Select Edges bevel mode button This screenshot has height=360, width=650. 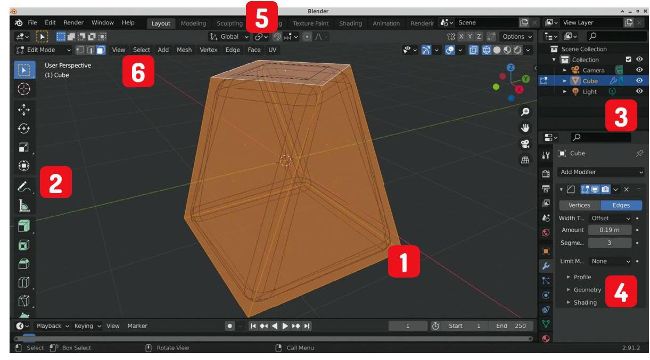tap(621, 205)
